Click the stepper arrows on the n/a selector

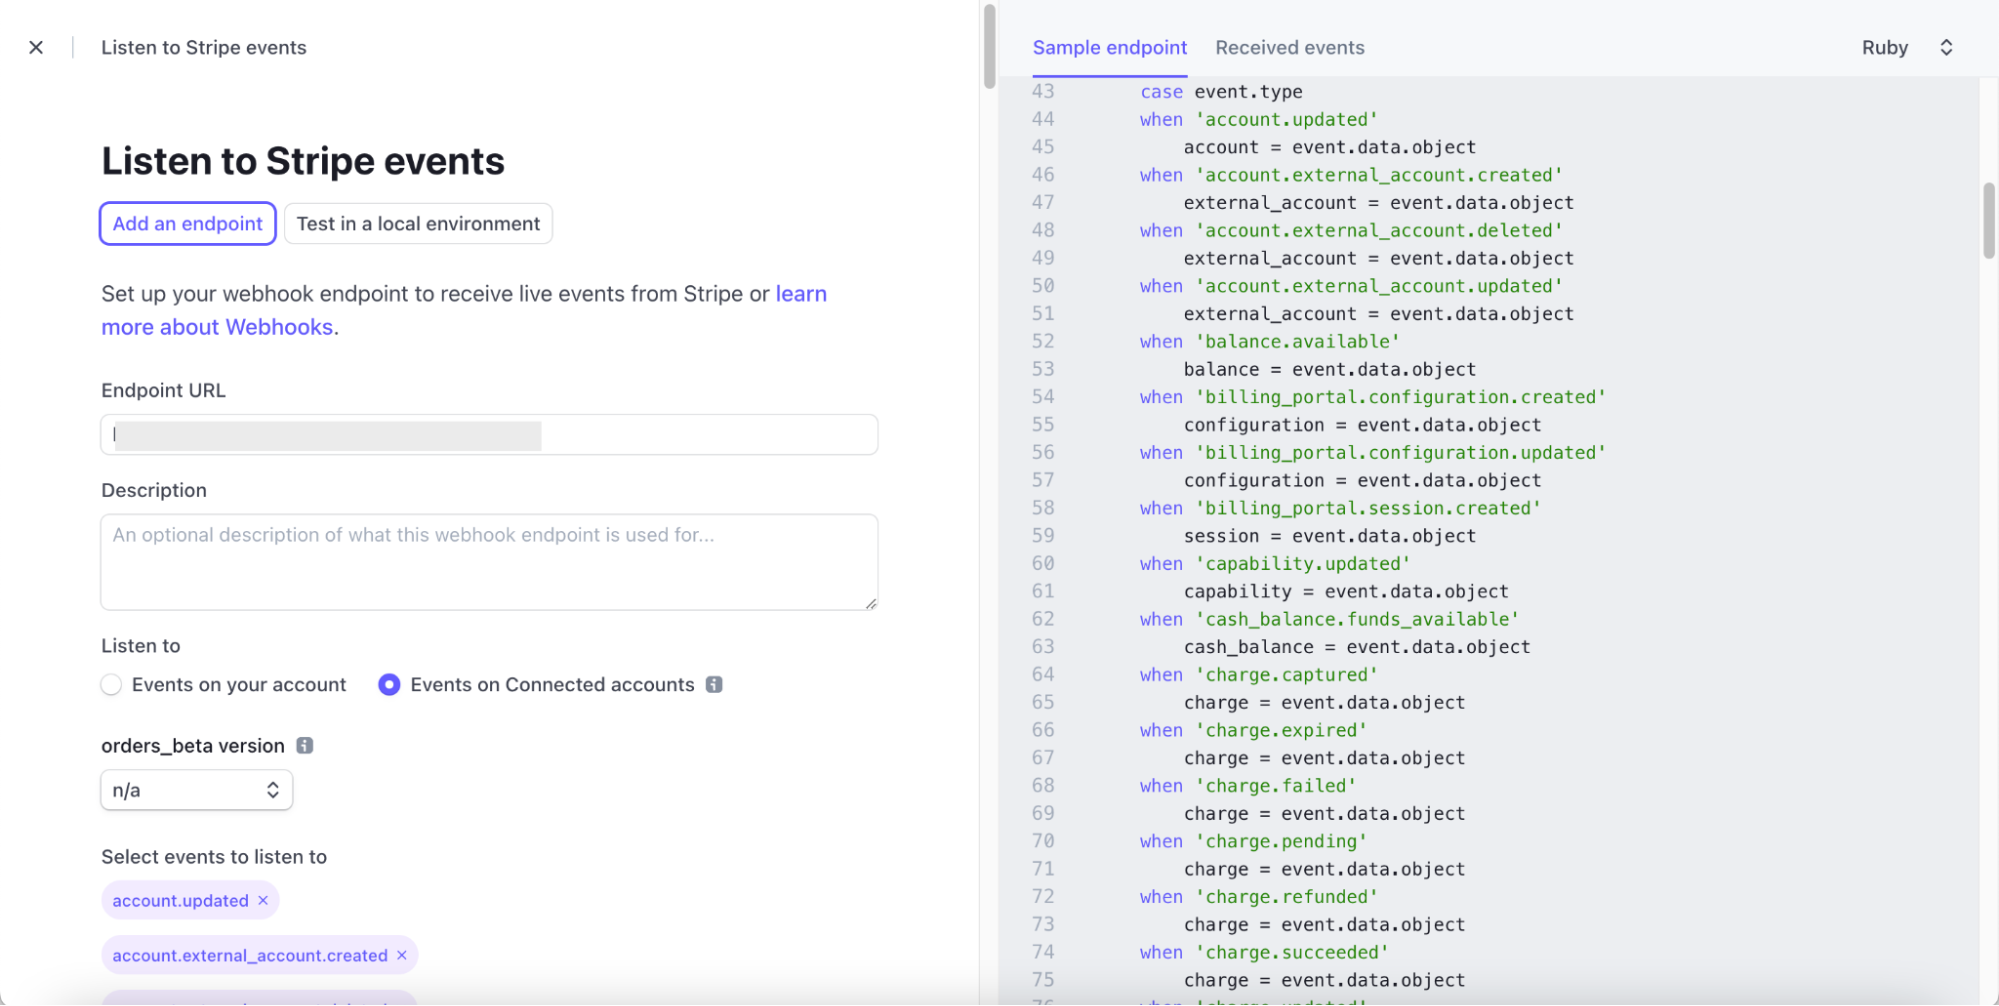point(272,790)
